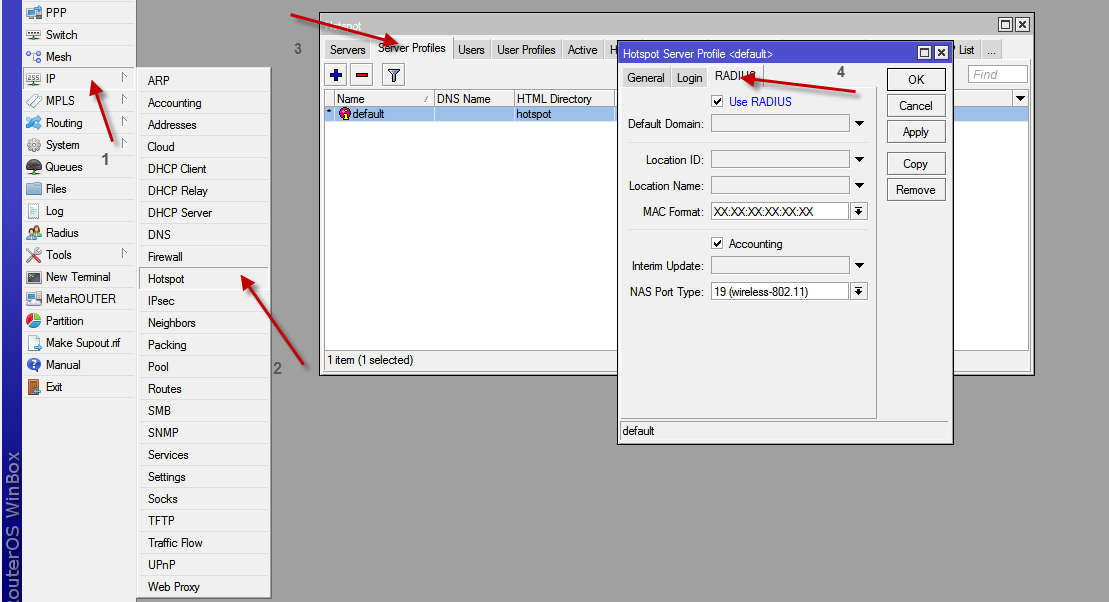Click the DNS Name column header
Screen dimensions: 1109x602
pos(474,98)
